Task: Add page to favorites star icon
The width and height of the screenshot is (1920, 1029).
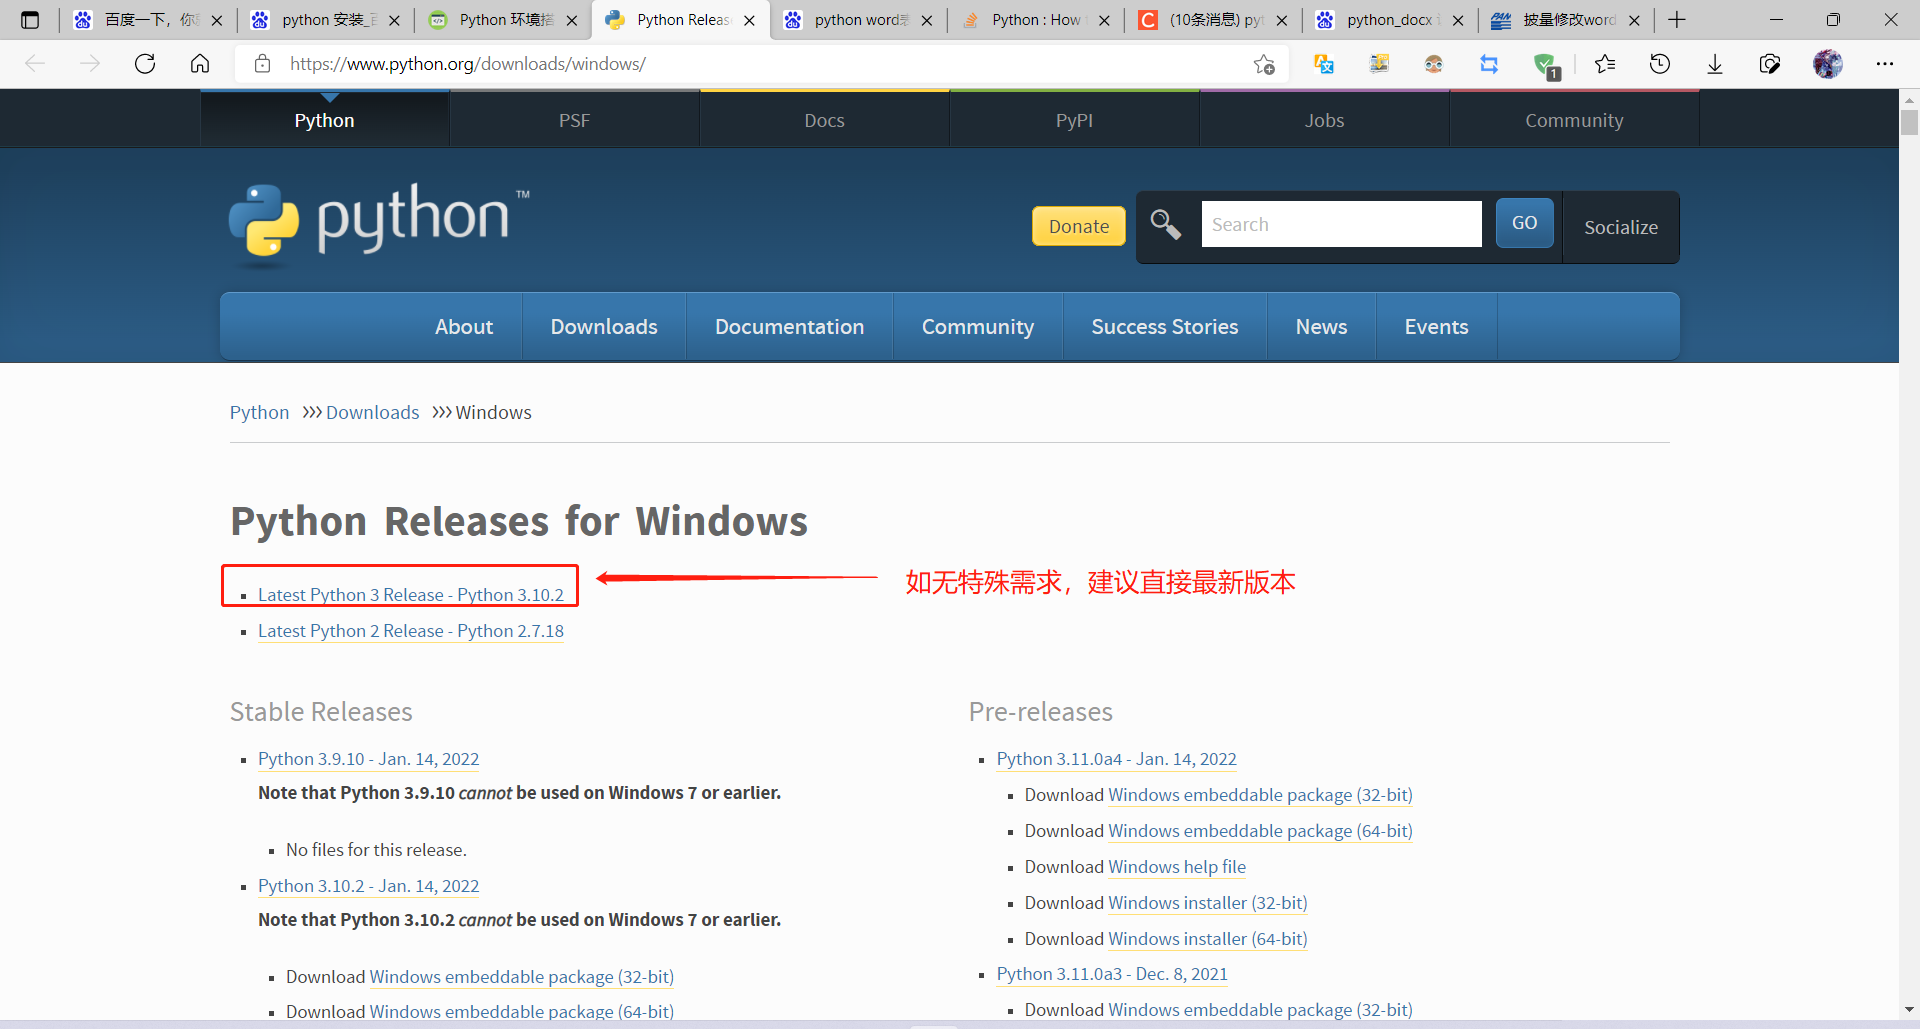Action: click(x=1264, y=64)
